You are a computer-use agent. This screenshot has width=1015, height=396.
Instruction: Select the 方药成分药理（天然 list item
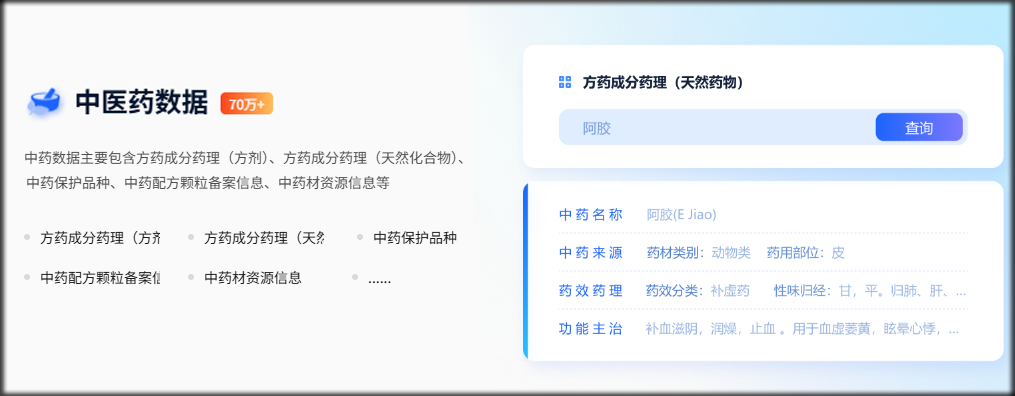264,238
